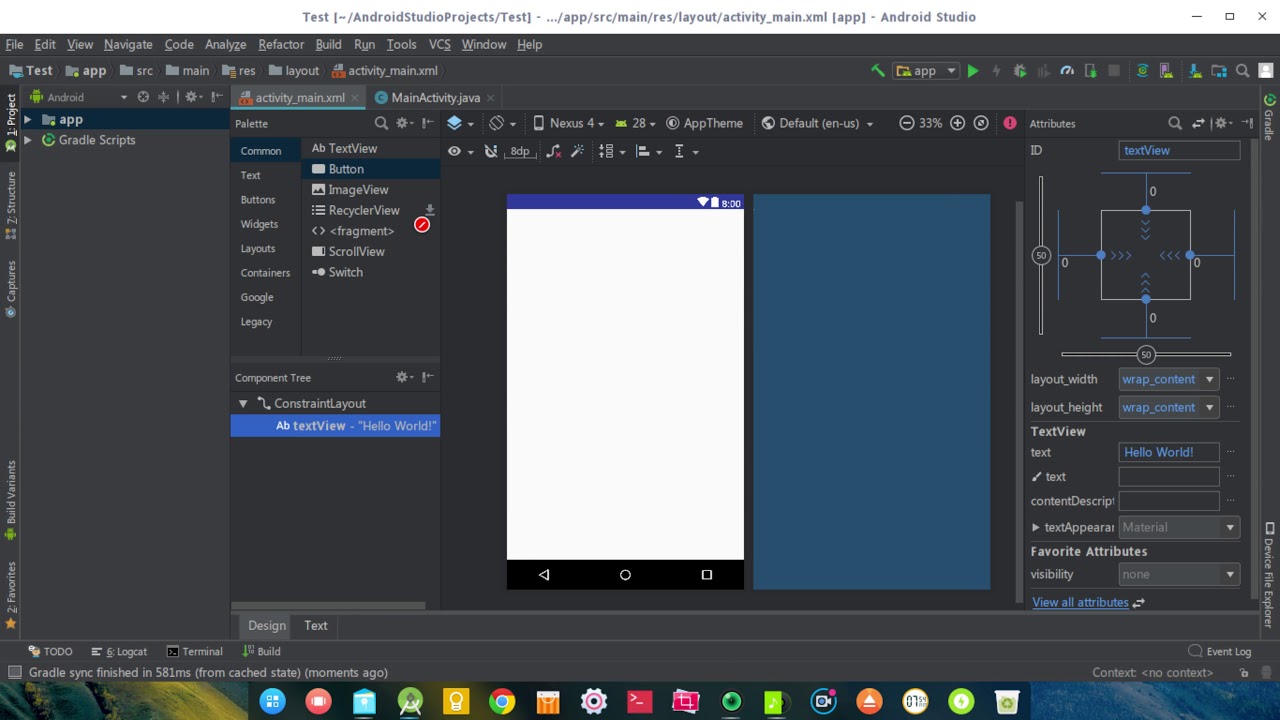
Task: Show warnings and errors red icon
Action: point(1010,123)
